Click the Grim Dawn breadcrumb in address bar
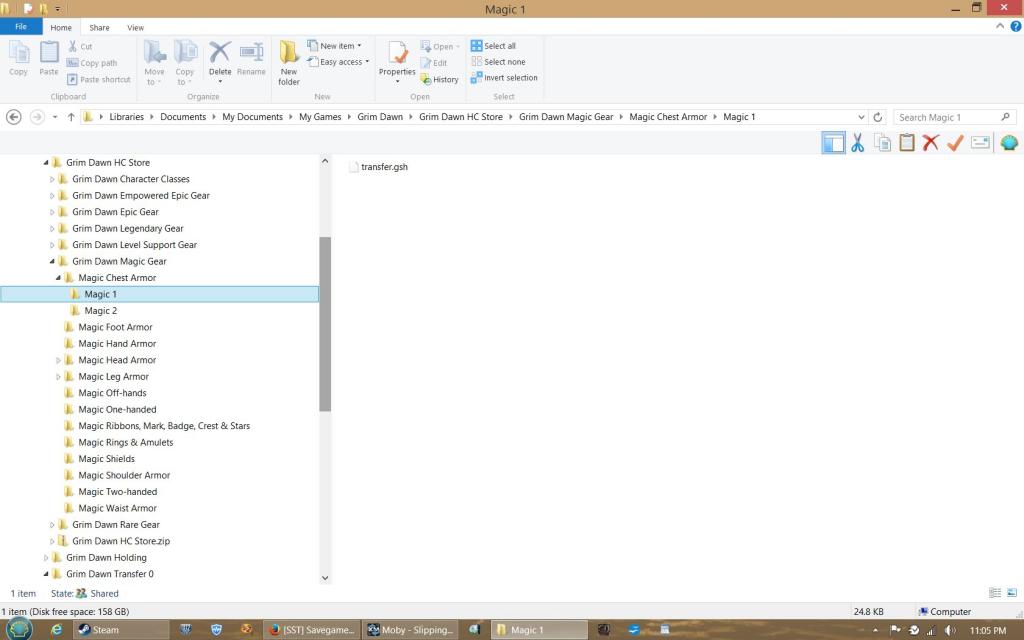The height and width of the screenshot is (640, 1024). pyautogui.click(x=380, y=117)
